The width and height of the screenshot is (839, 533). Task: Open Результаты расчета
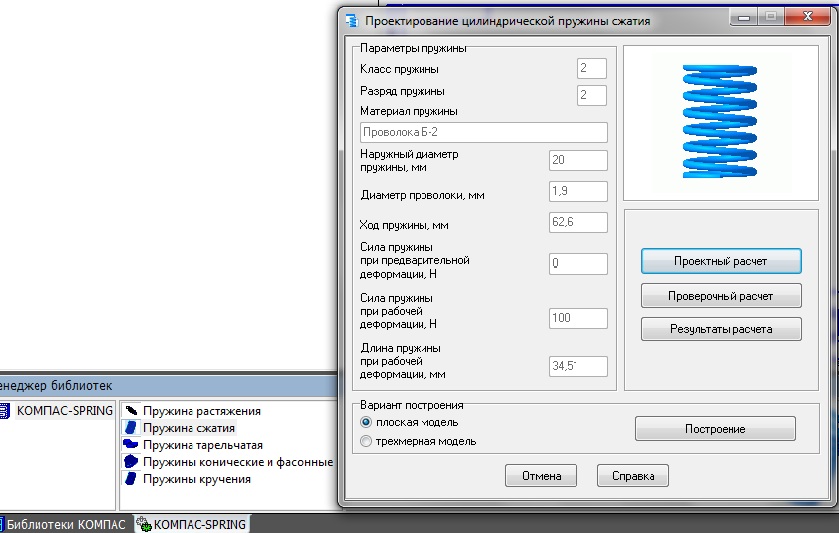721,329
